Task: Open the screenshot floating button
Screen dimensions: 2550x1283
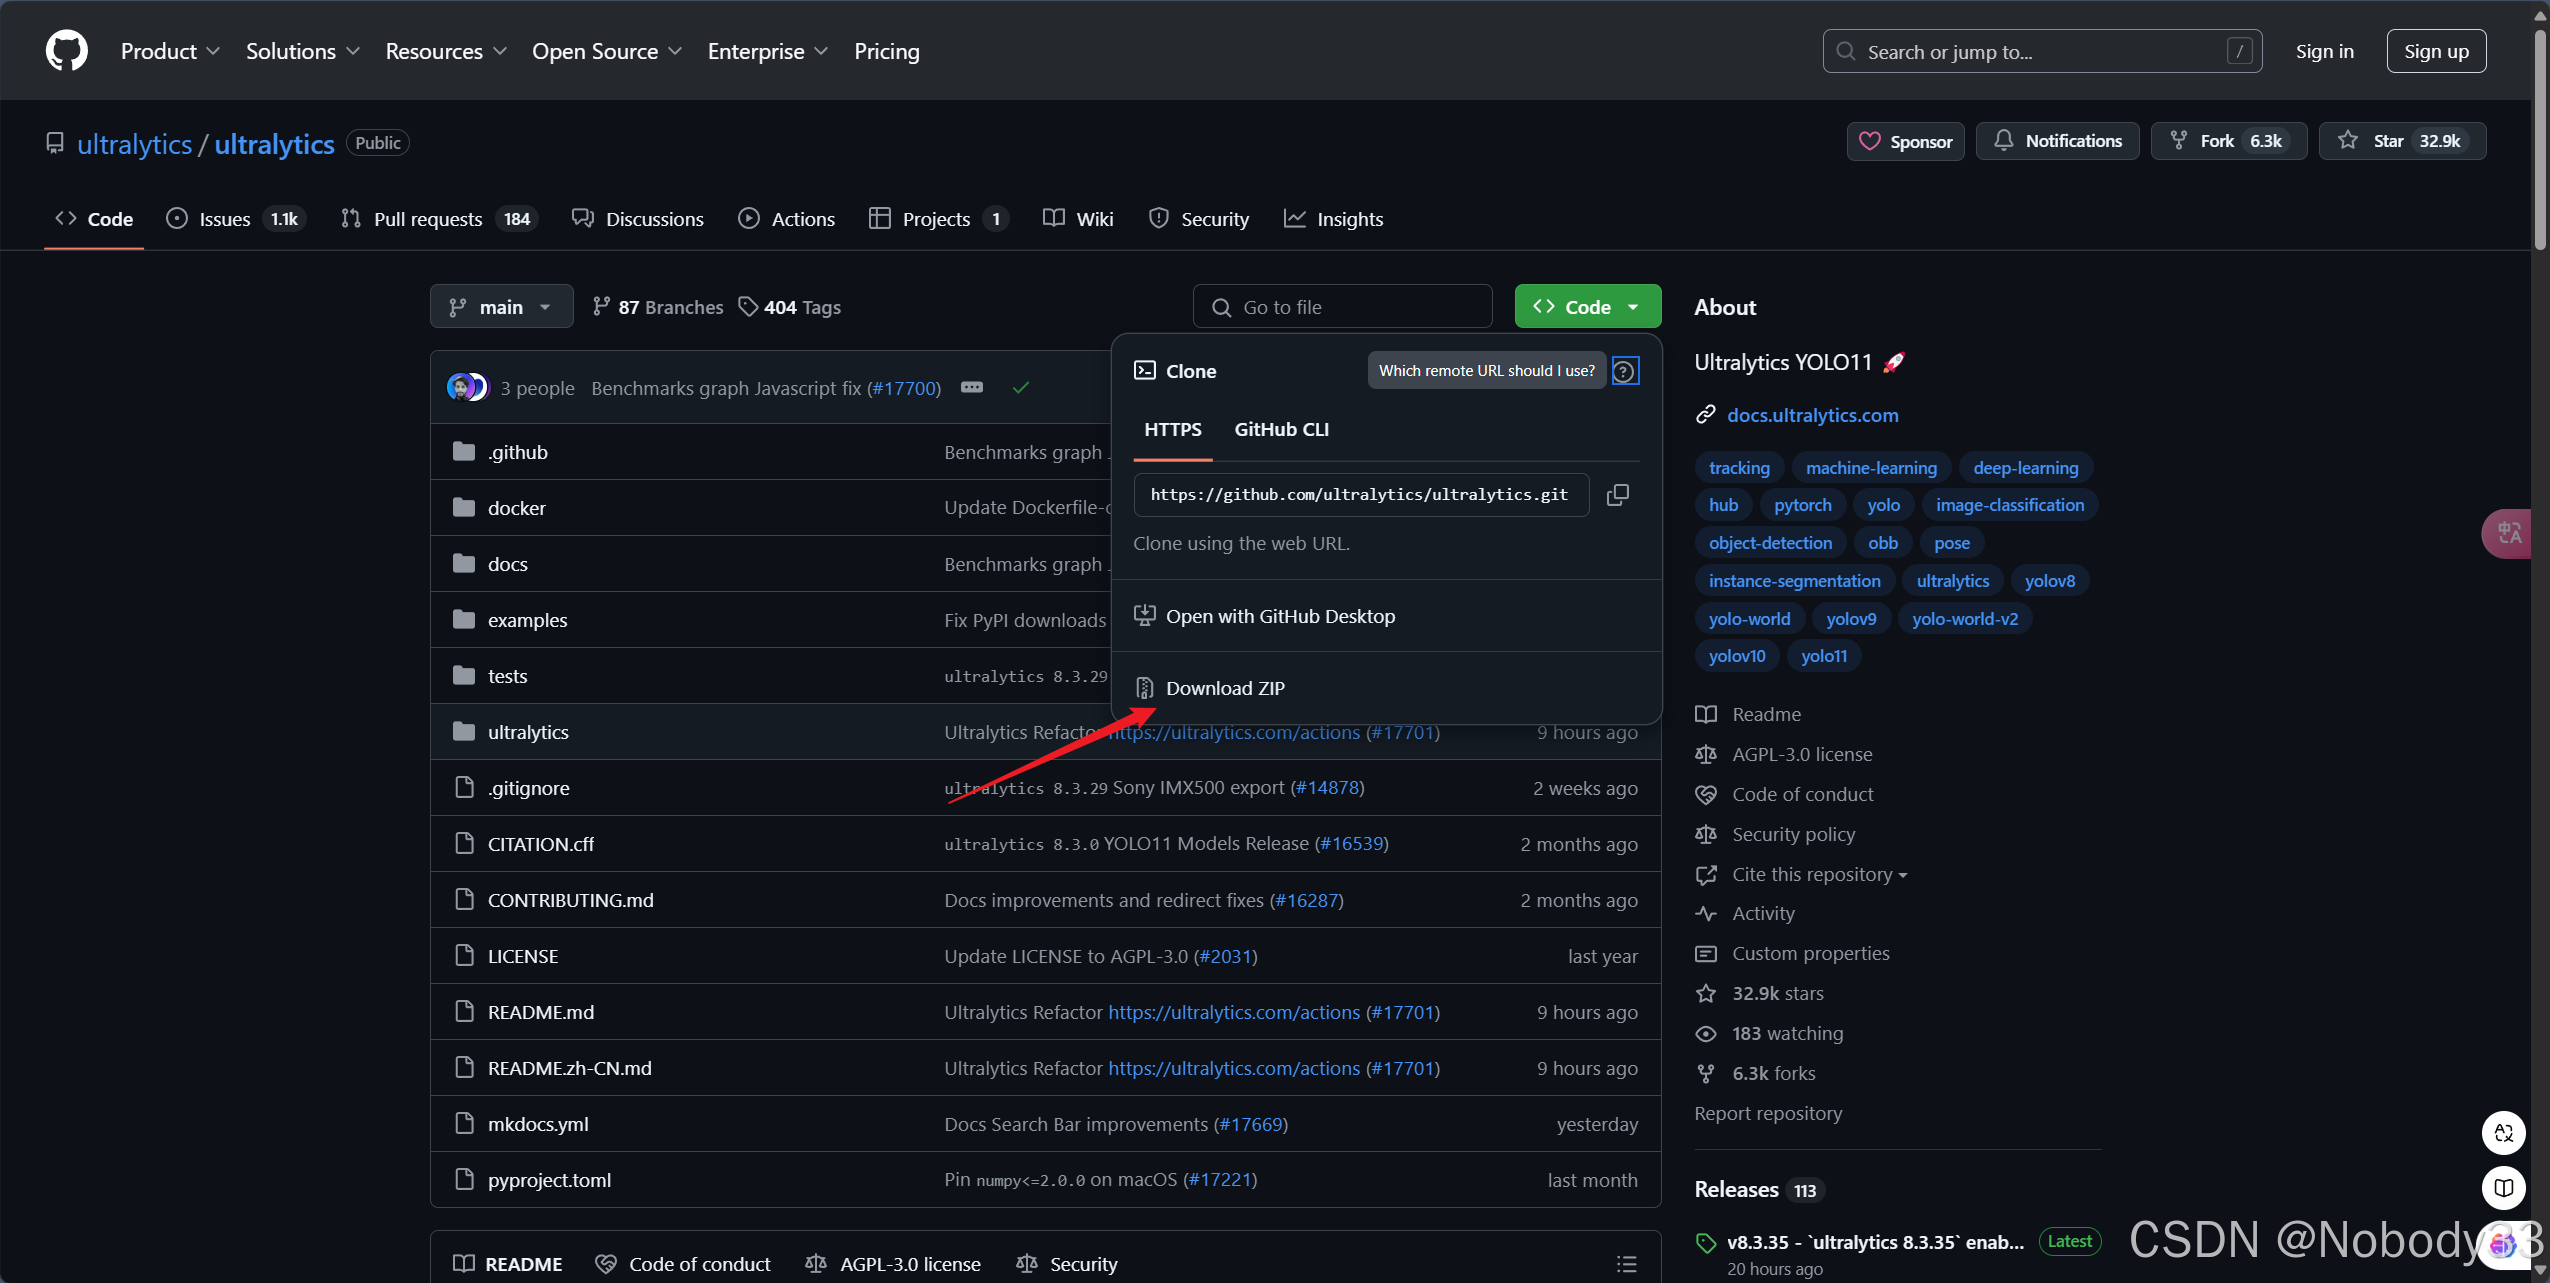Action: coord(2503,1133)
